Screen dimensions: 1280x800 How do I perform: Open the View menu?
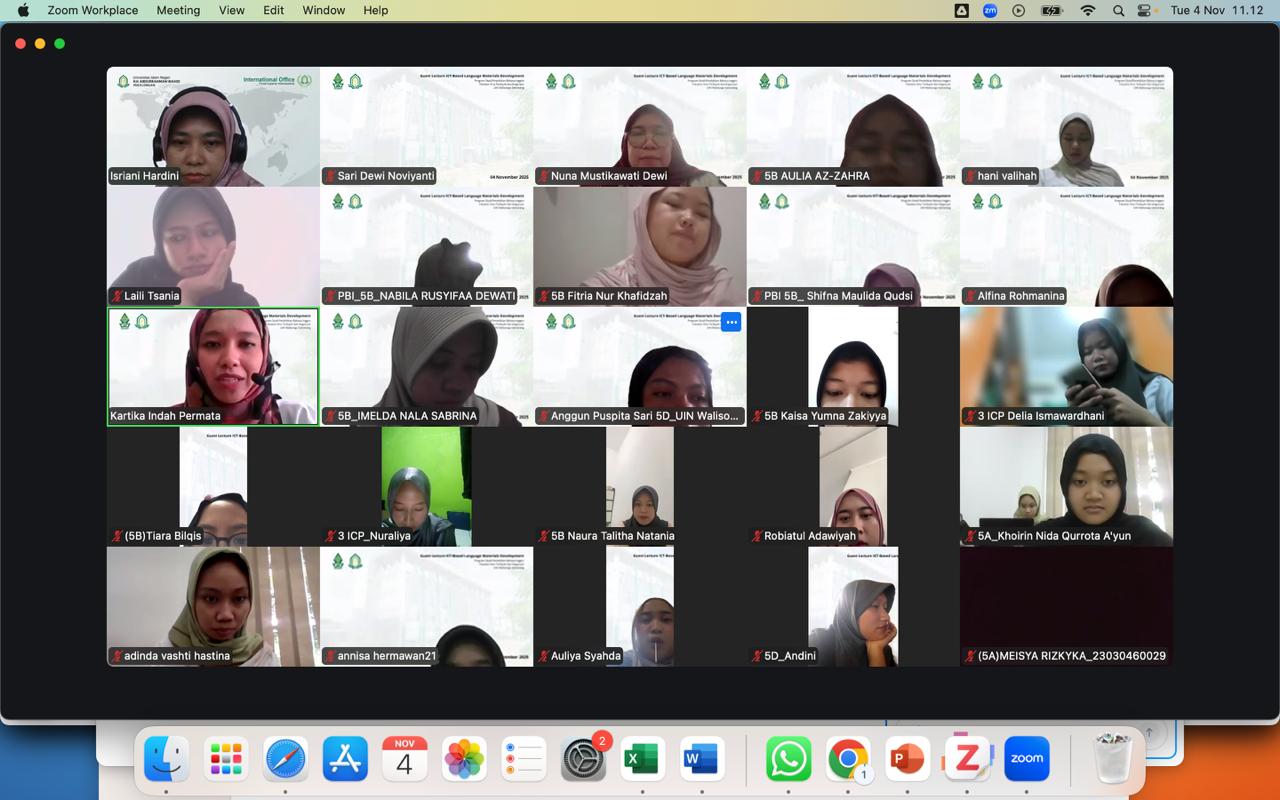coord(232,10)
